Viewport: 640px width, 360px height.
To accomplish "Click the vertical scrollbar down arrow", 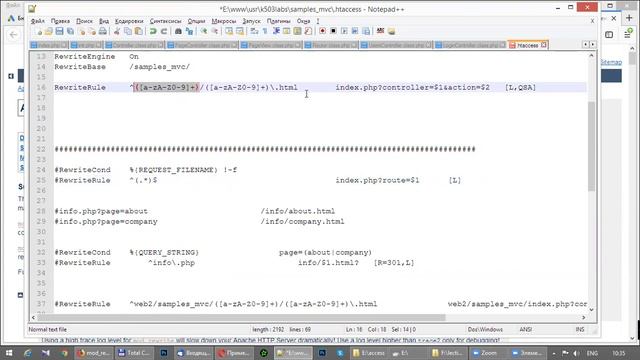I will tap(591, 310).
